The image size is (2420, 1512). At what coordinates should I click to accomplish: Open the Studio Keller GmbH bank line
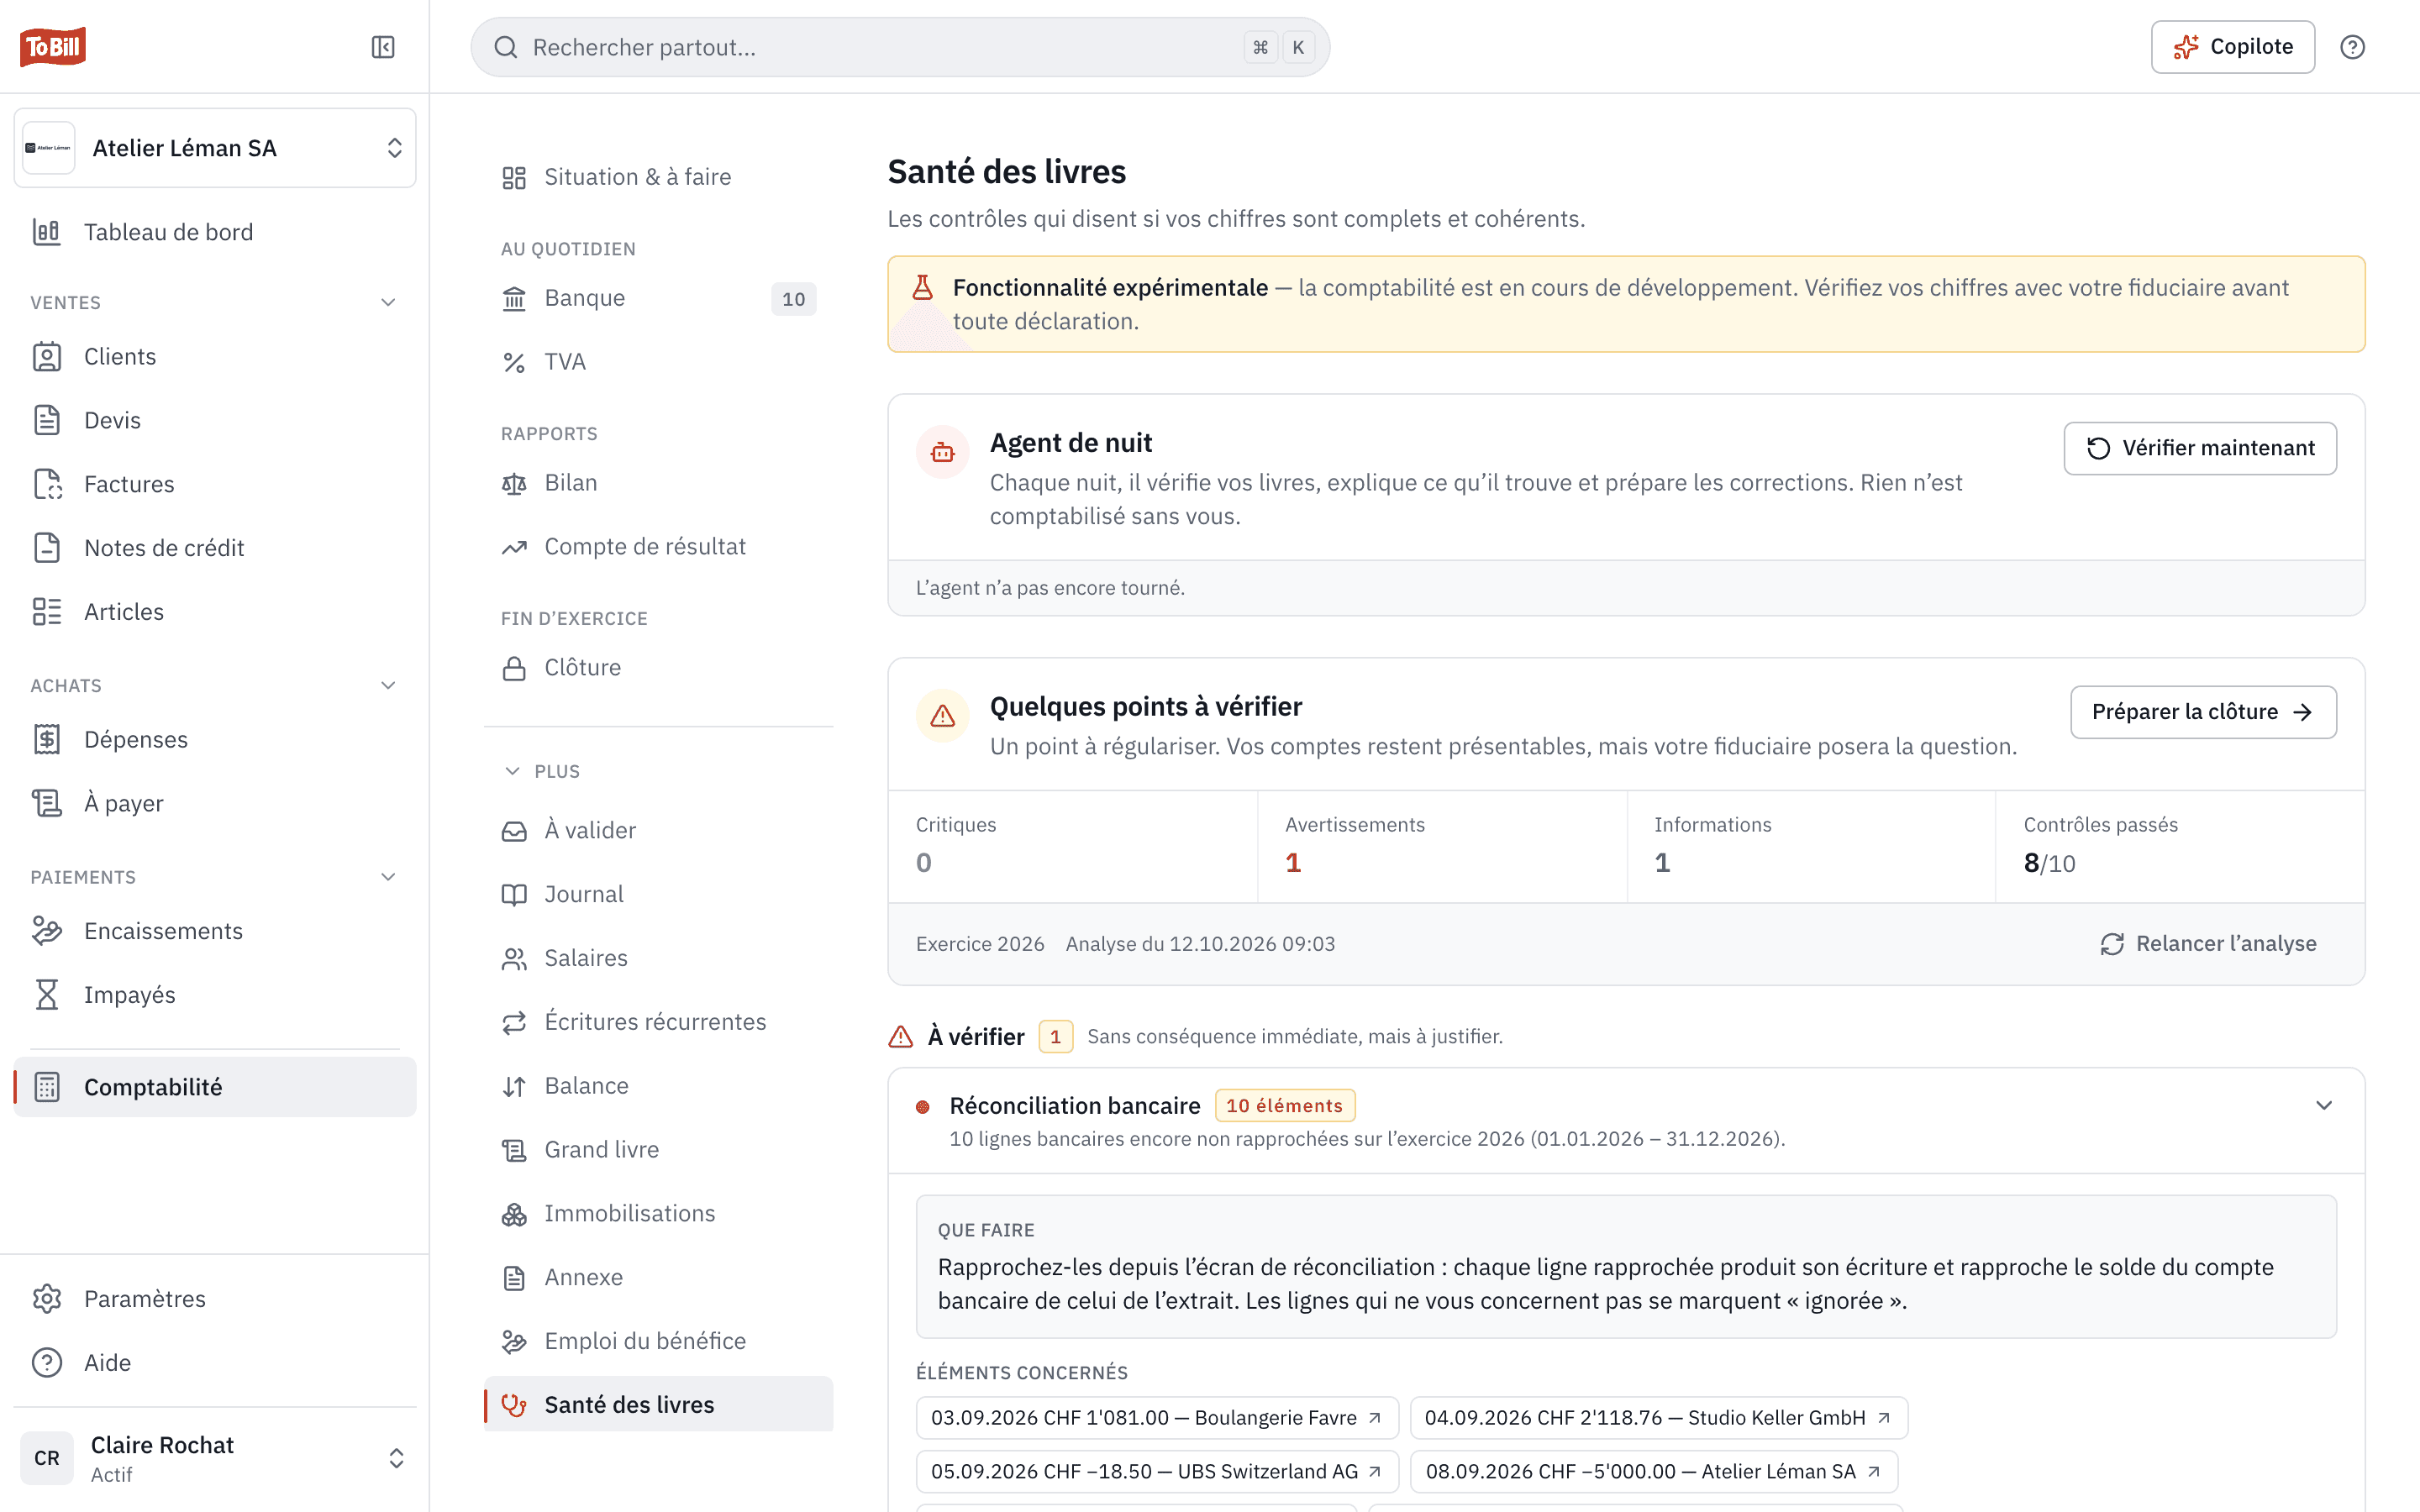pos(1658,1418)
